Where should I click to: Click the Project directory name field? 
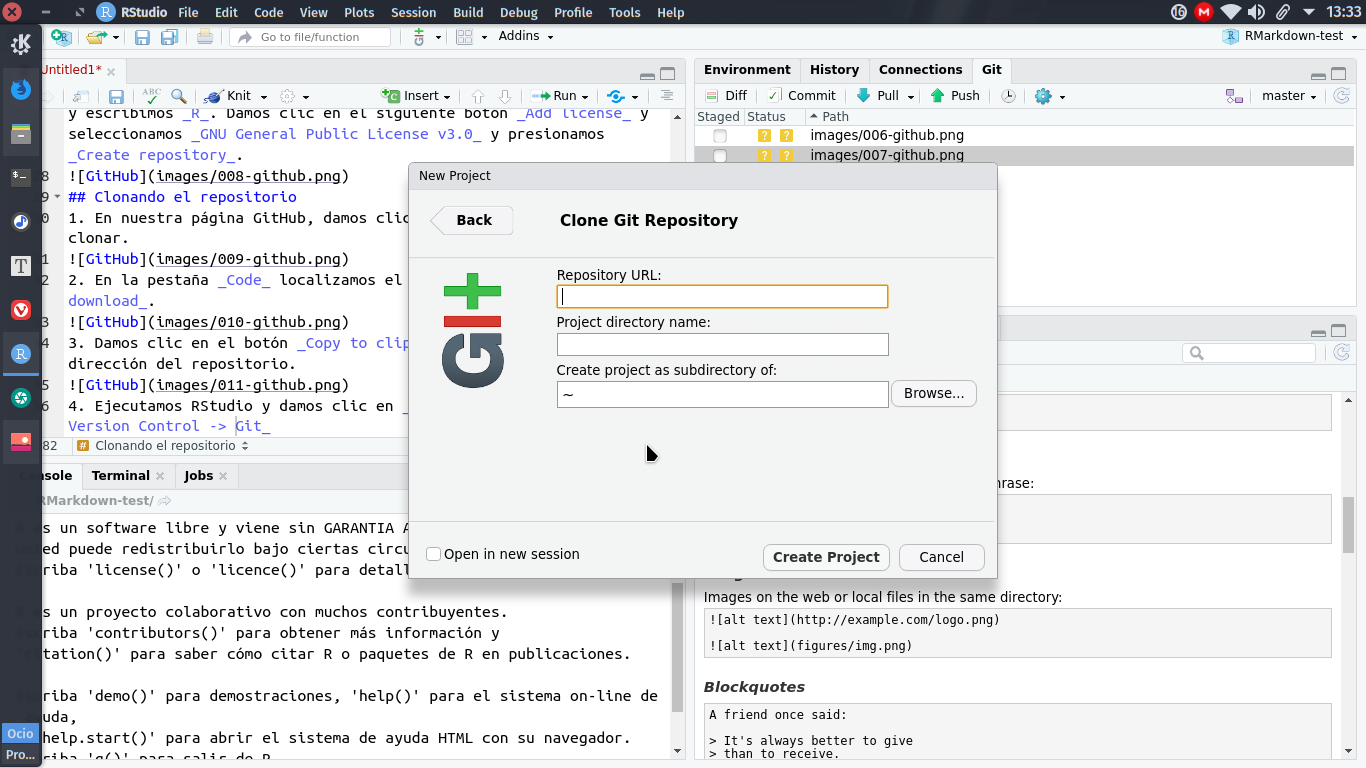point(722,344)
